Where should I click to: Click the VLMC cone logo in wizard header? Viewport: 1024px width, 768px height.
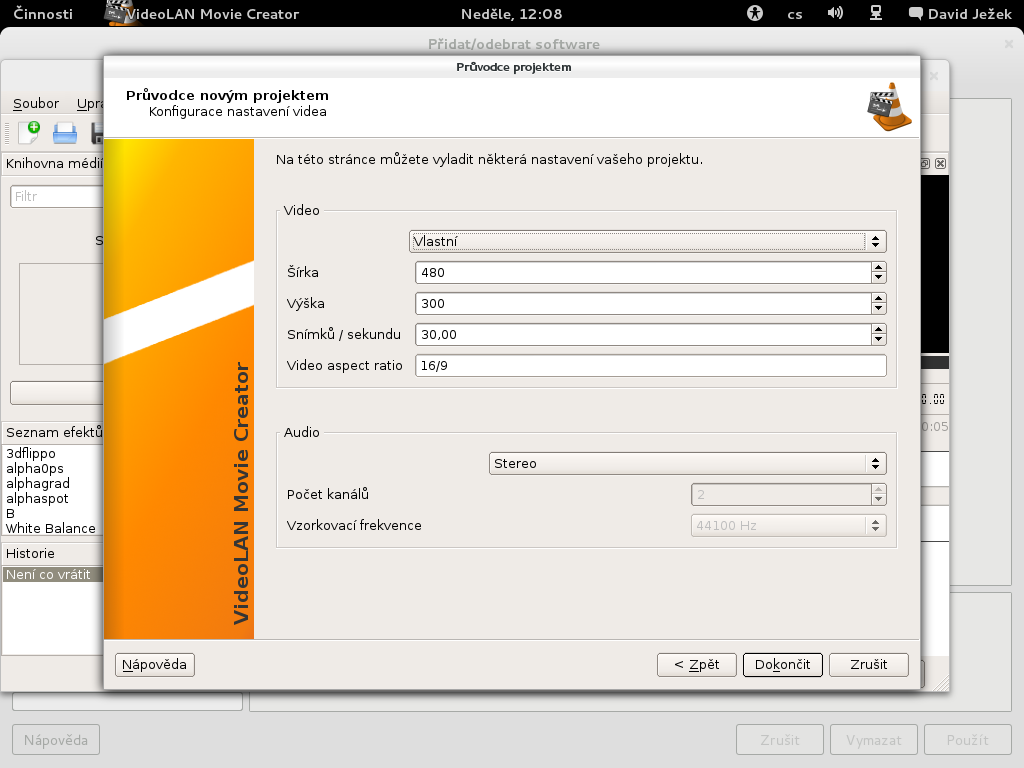click(889, 107)
